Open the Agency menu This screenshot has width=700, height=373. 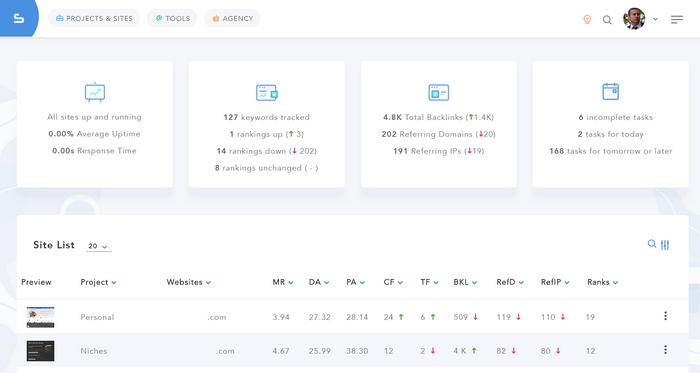point(232,18)
